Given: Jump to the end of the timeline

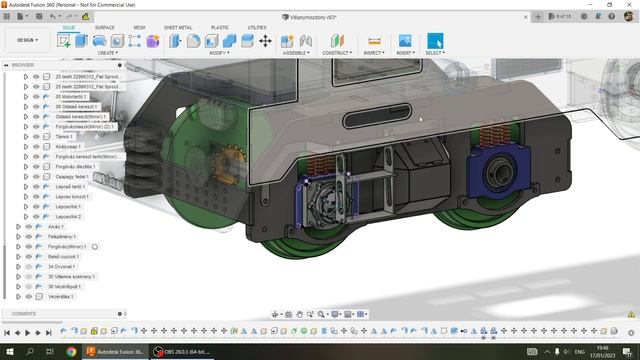Looking at the screenshot, I should click(x=49, y=333).
